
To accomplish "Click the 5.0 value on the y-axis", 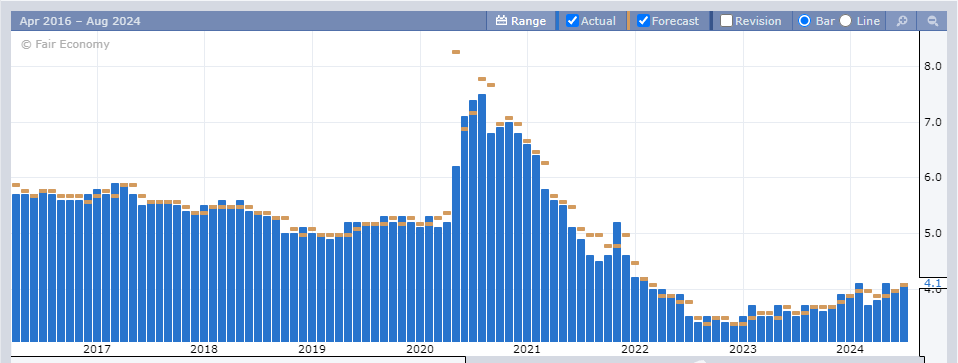I will (x=932, y=233).
